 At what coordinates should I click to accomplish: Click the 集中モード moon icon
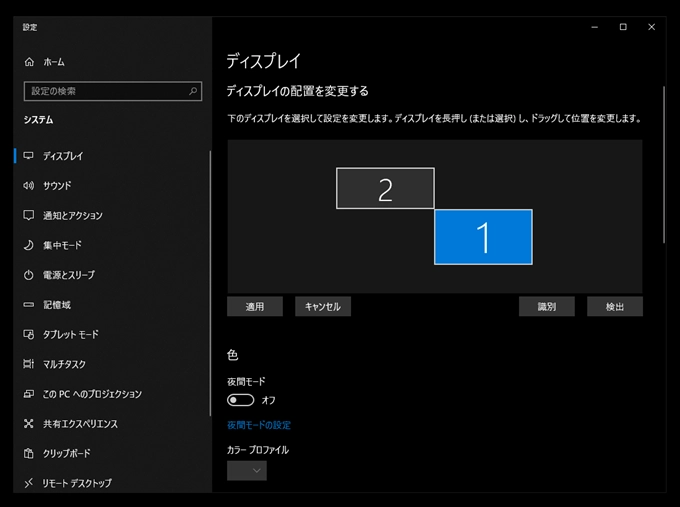(29, 245)
